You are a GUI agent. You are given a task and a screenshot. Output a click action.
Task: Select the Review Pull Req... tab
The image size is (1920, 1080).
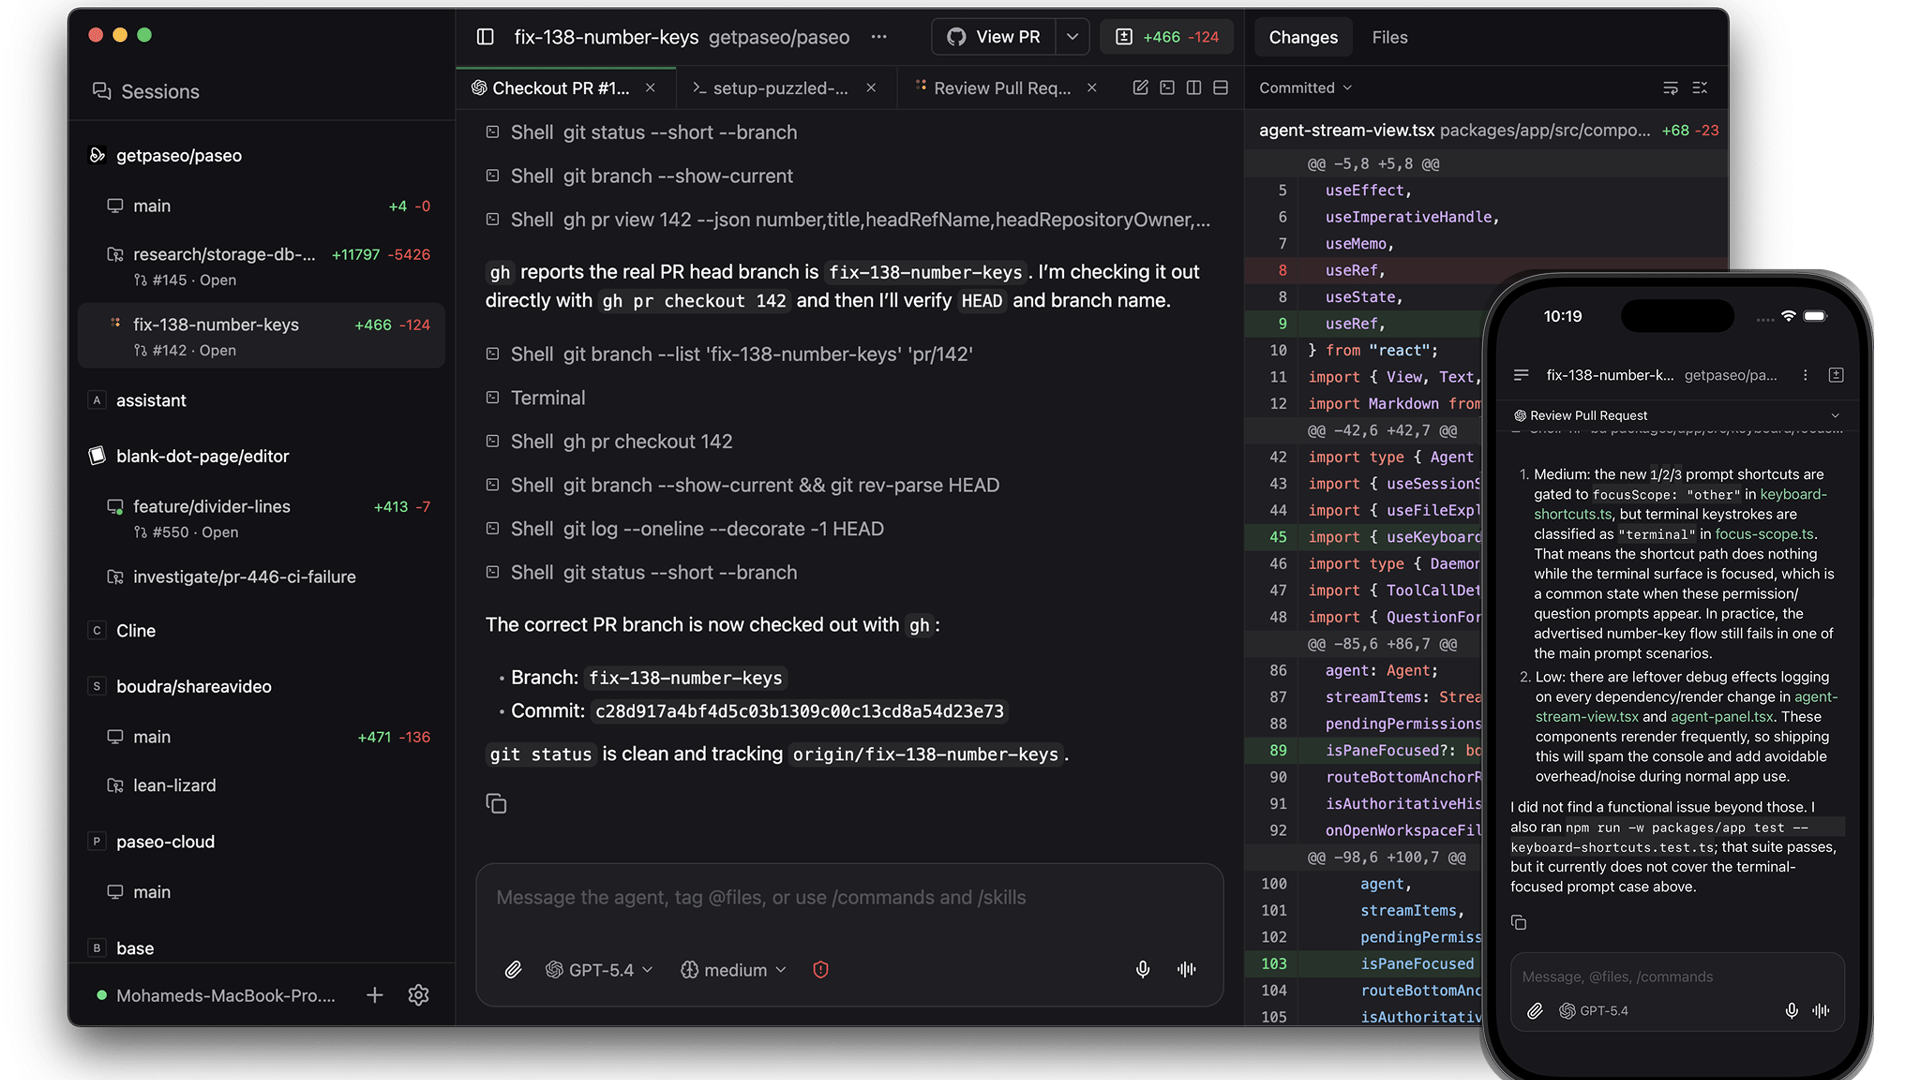click(1001, 88)
